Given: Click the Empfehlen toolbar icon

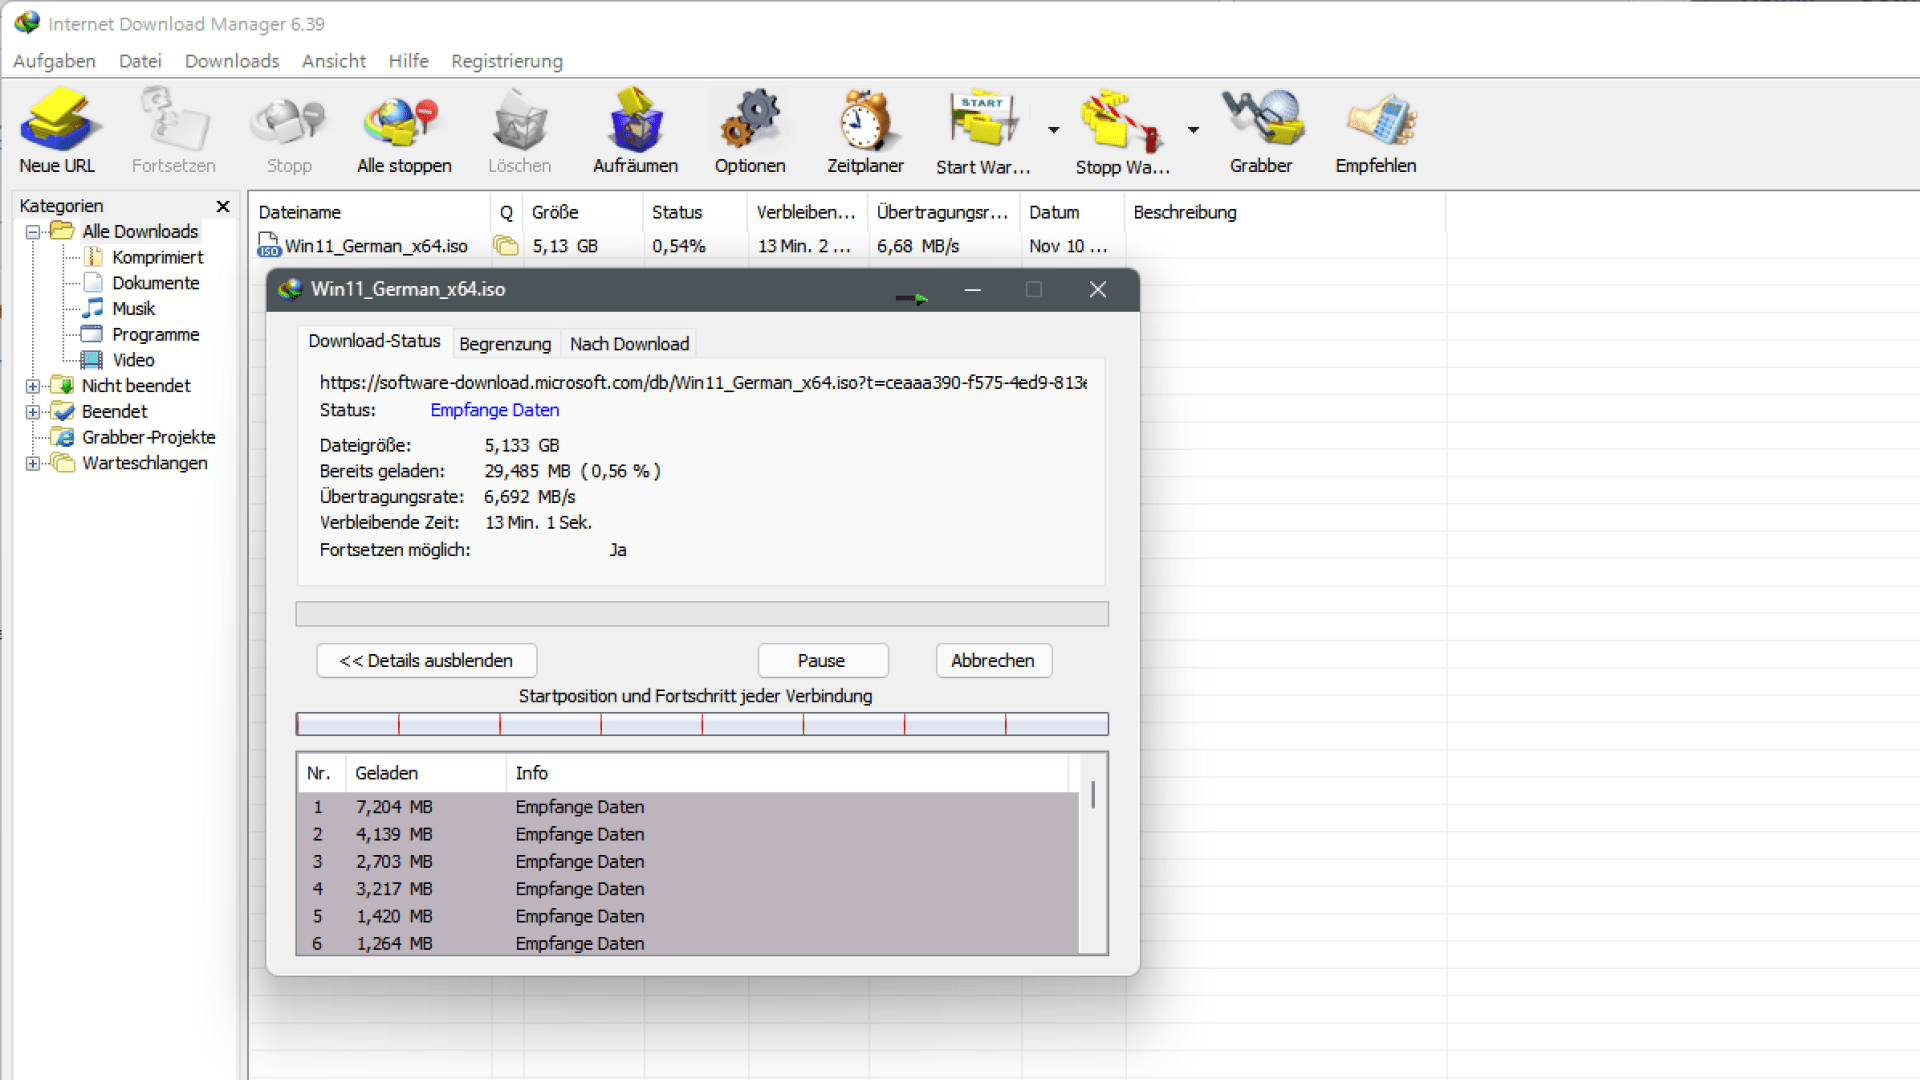Looking at the screenshot, I should coord(1376,131).
